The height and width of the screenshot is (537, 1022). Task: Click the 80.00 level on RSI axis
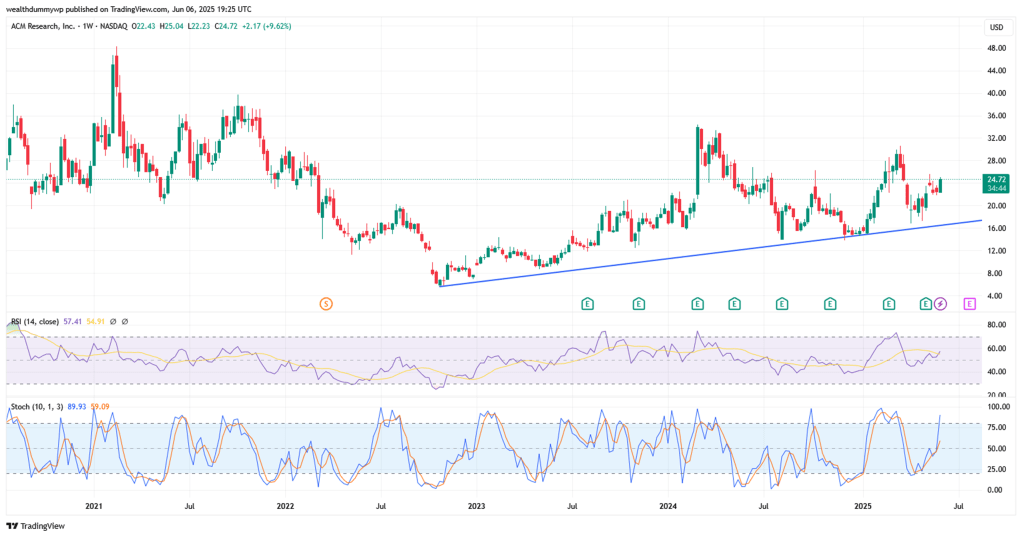(997, 325)
